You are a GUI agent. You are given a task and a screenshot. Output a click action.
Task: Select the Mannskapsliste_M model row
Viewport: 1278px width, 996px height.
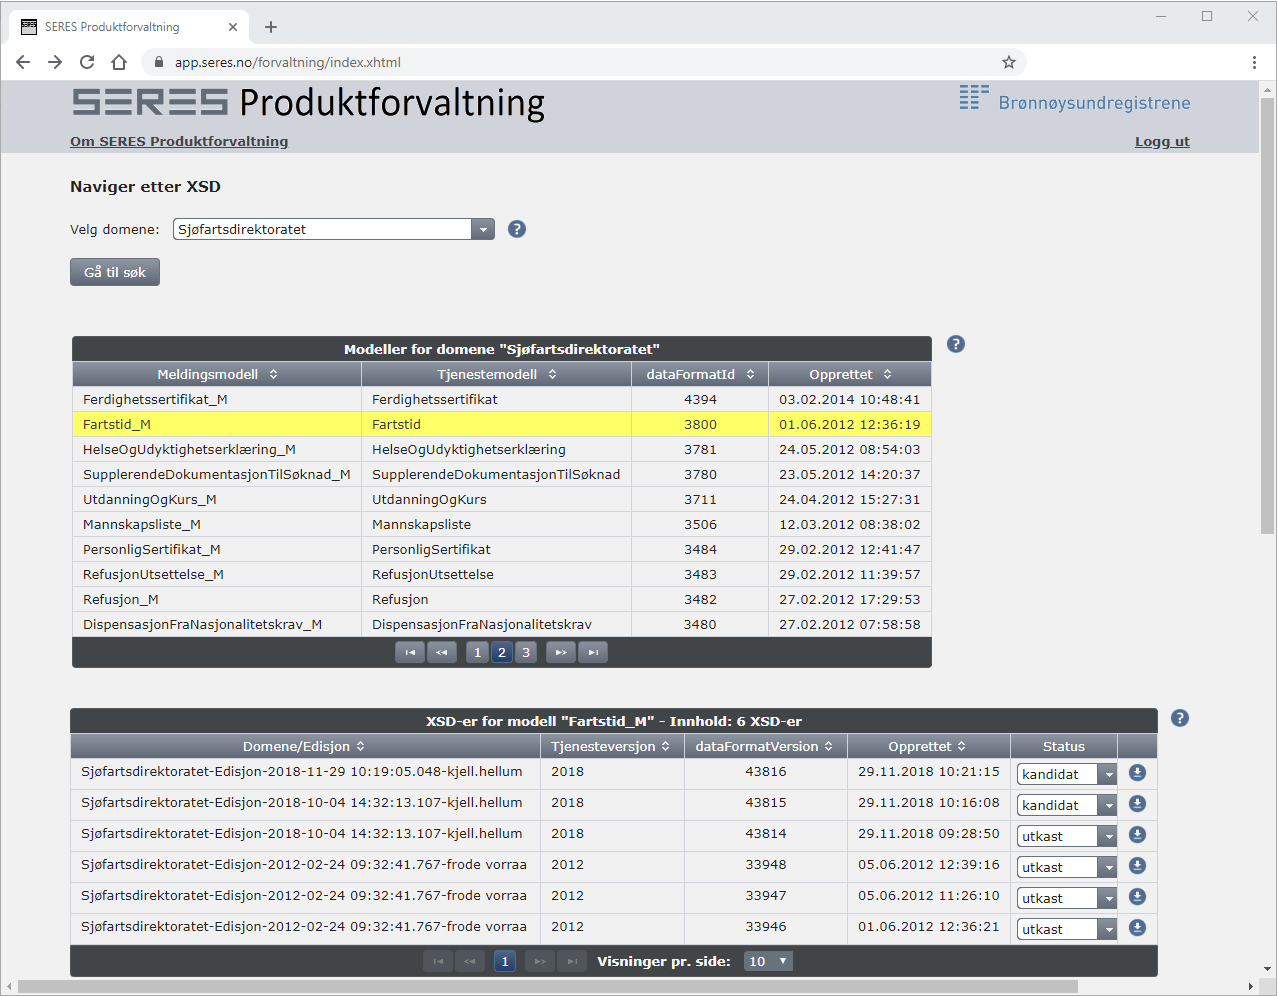pyautogui.click(x=142, y=524)
